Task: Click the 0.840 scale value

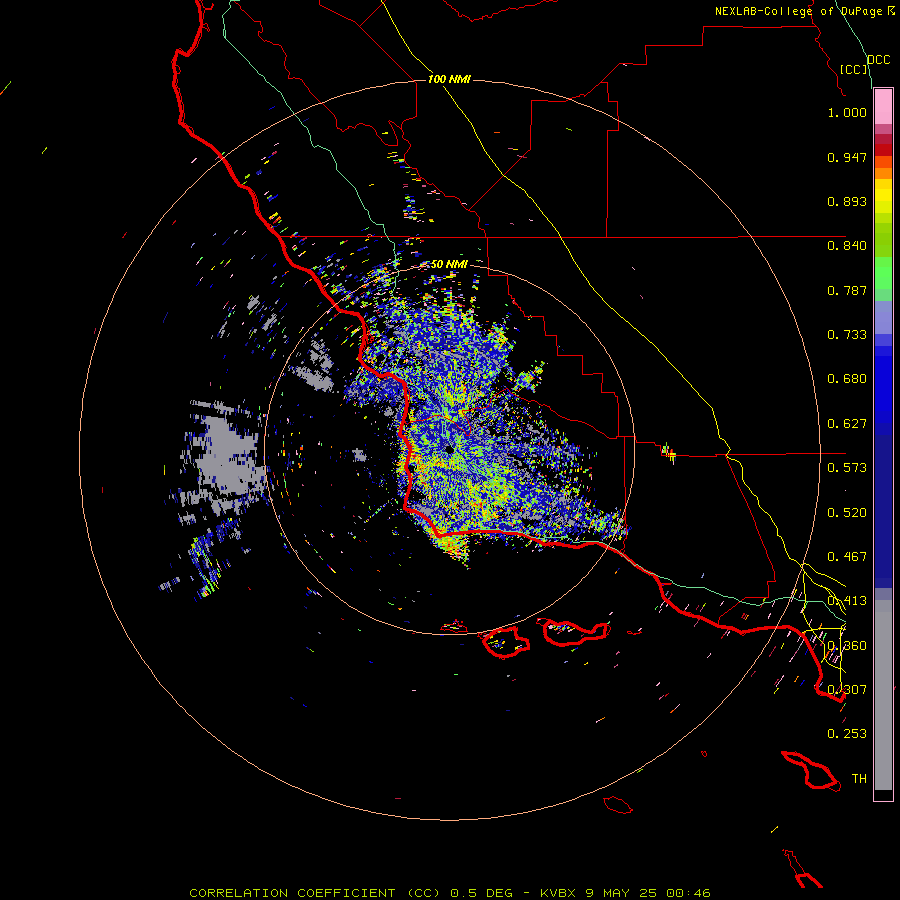Action: click(x=847, y=246)
